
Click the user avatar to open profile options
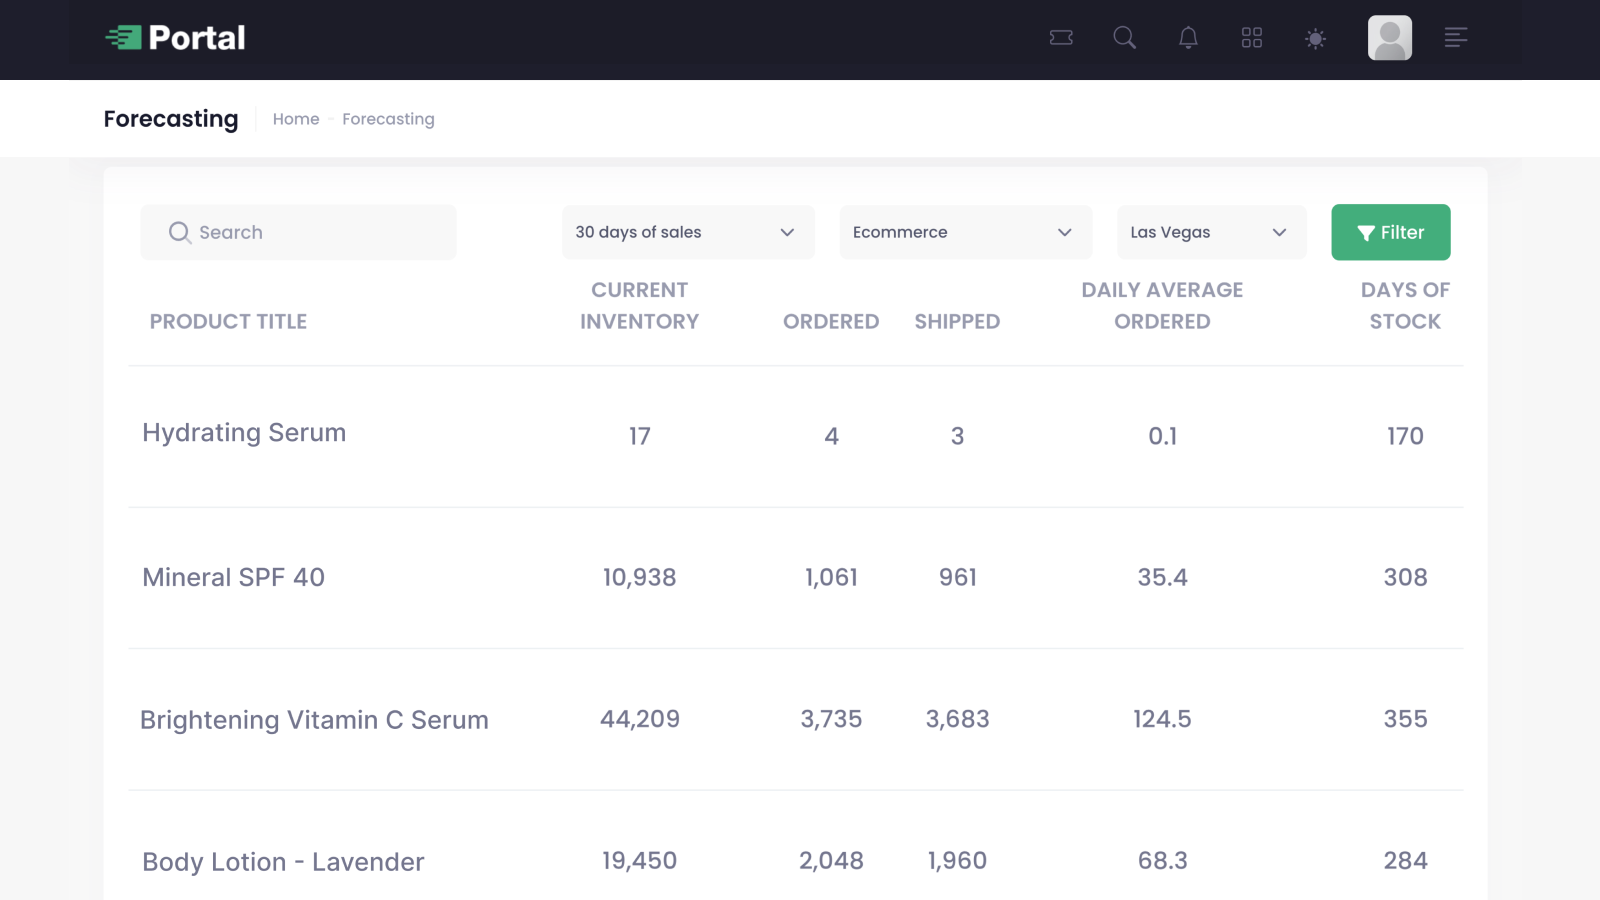click(1389, 38)
